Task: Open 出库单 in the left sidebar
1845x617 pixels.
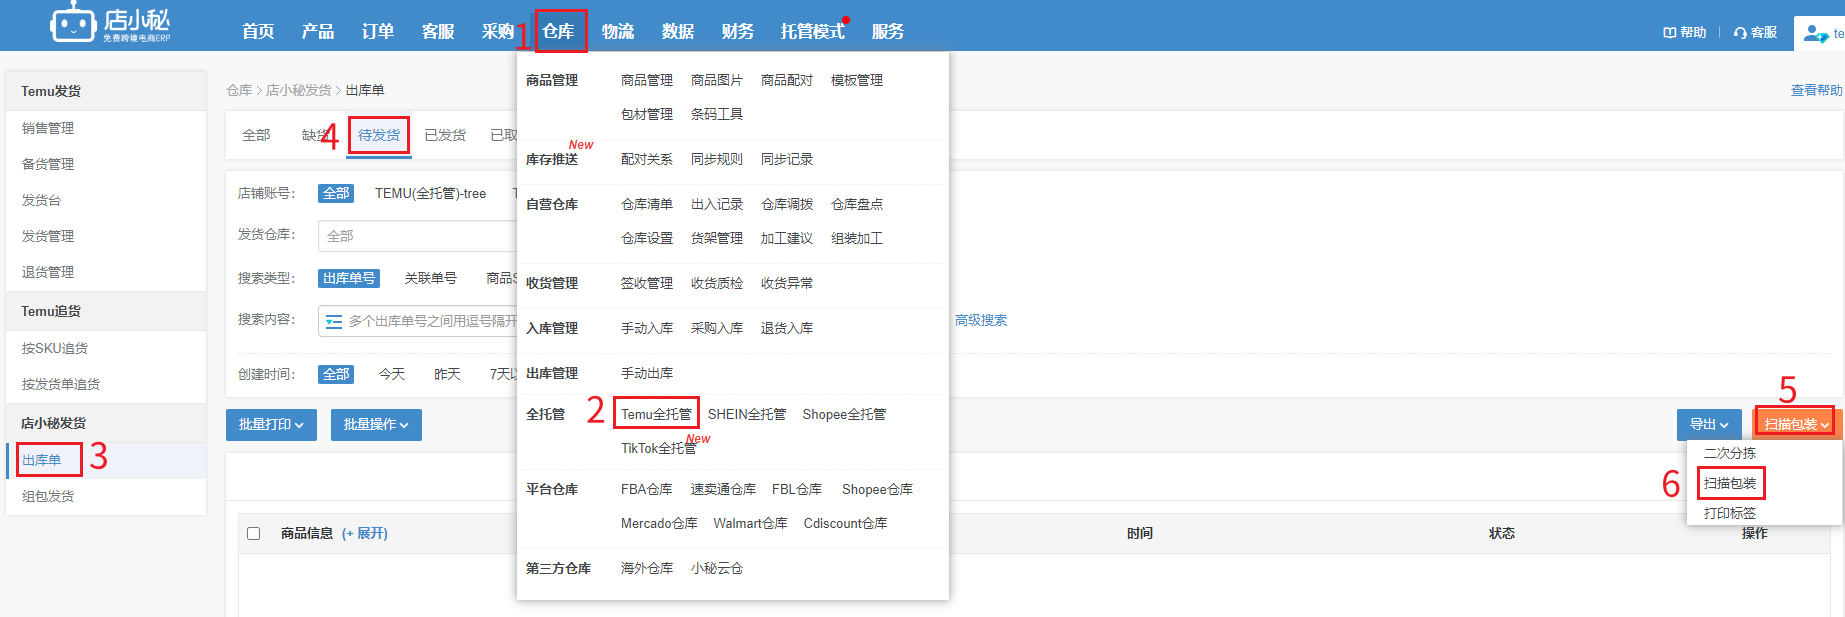Action: coord(42,460)
